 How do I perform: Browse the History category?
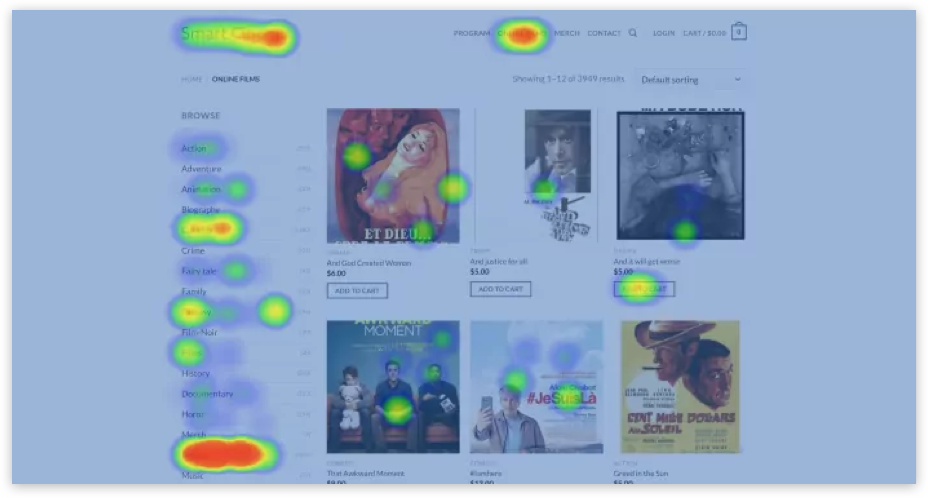[x=196, y=374]
